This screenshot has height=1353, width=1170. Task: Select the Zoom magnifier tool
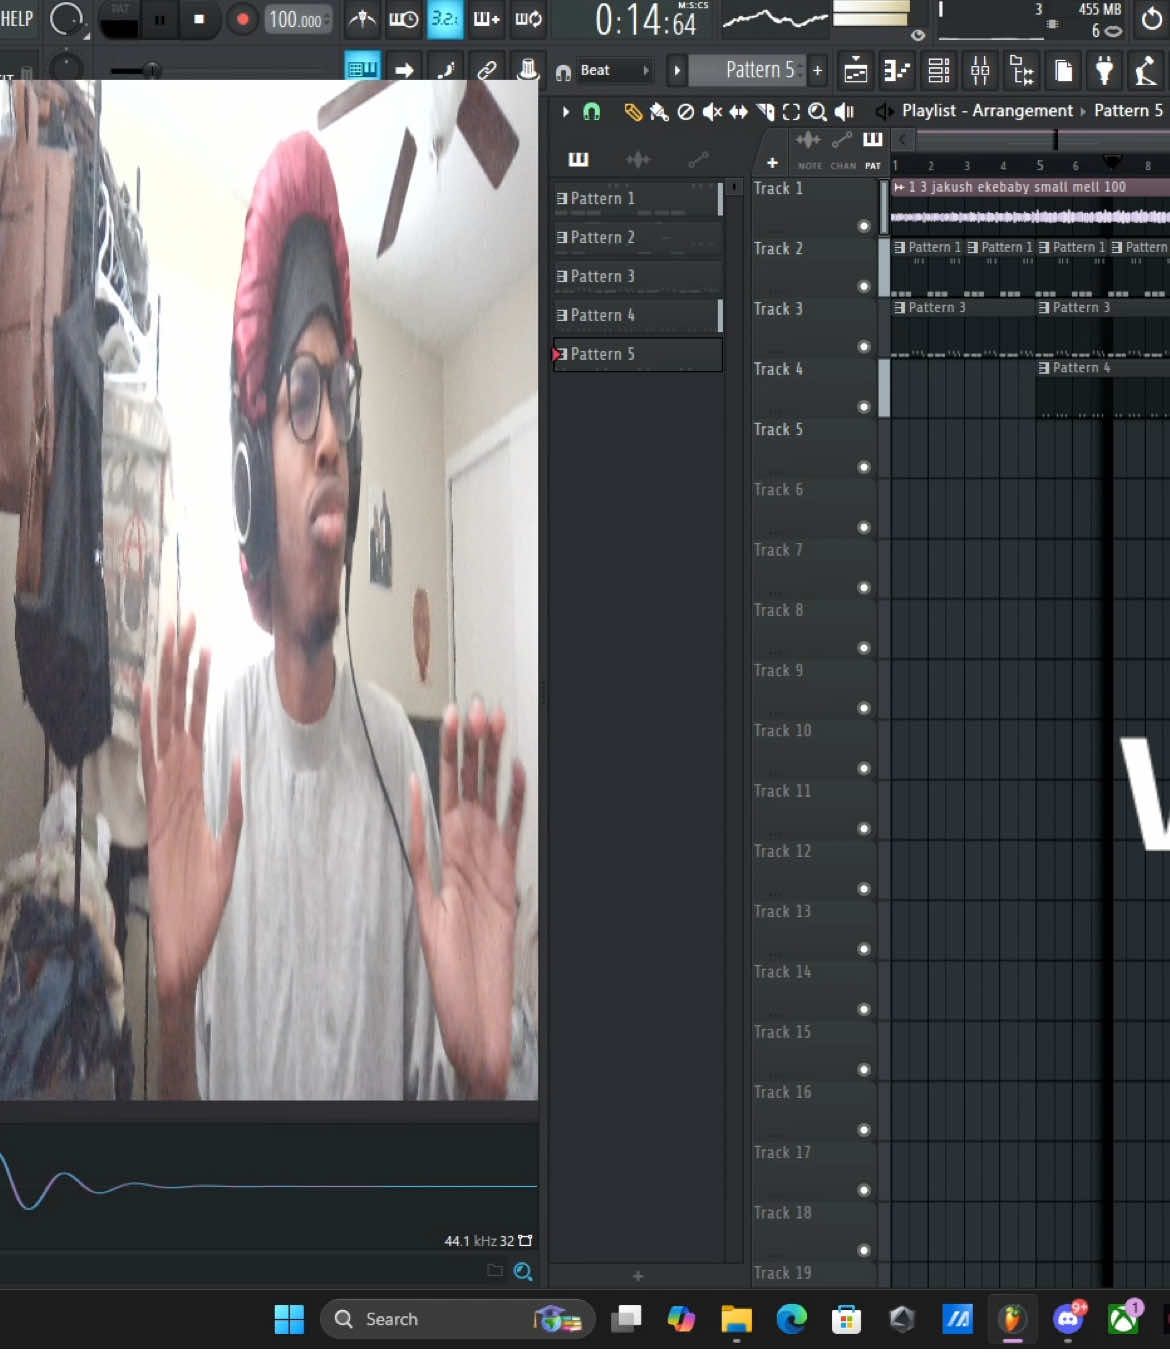click(817, 112)
